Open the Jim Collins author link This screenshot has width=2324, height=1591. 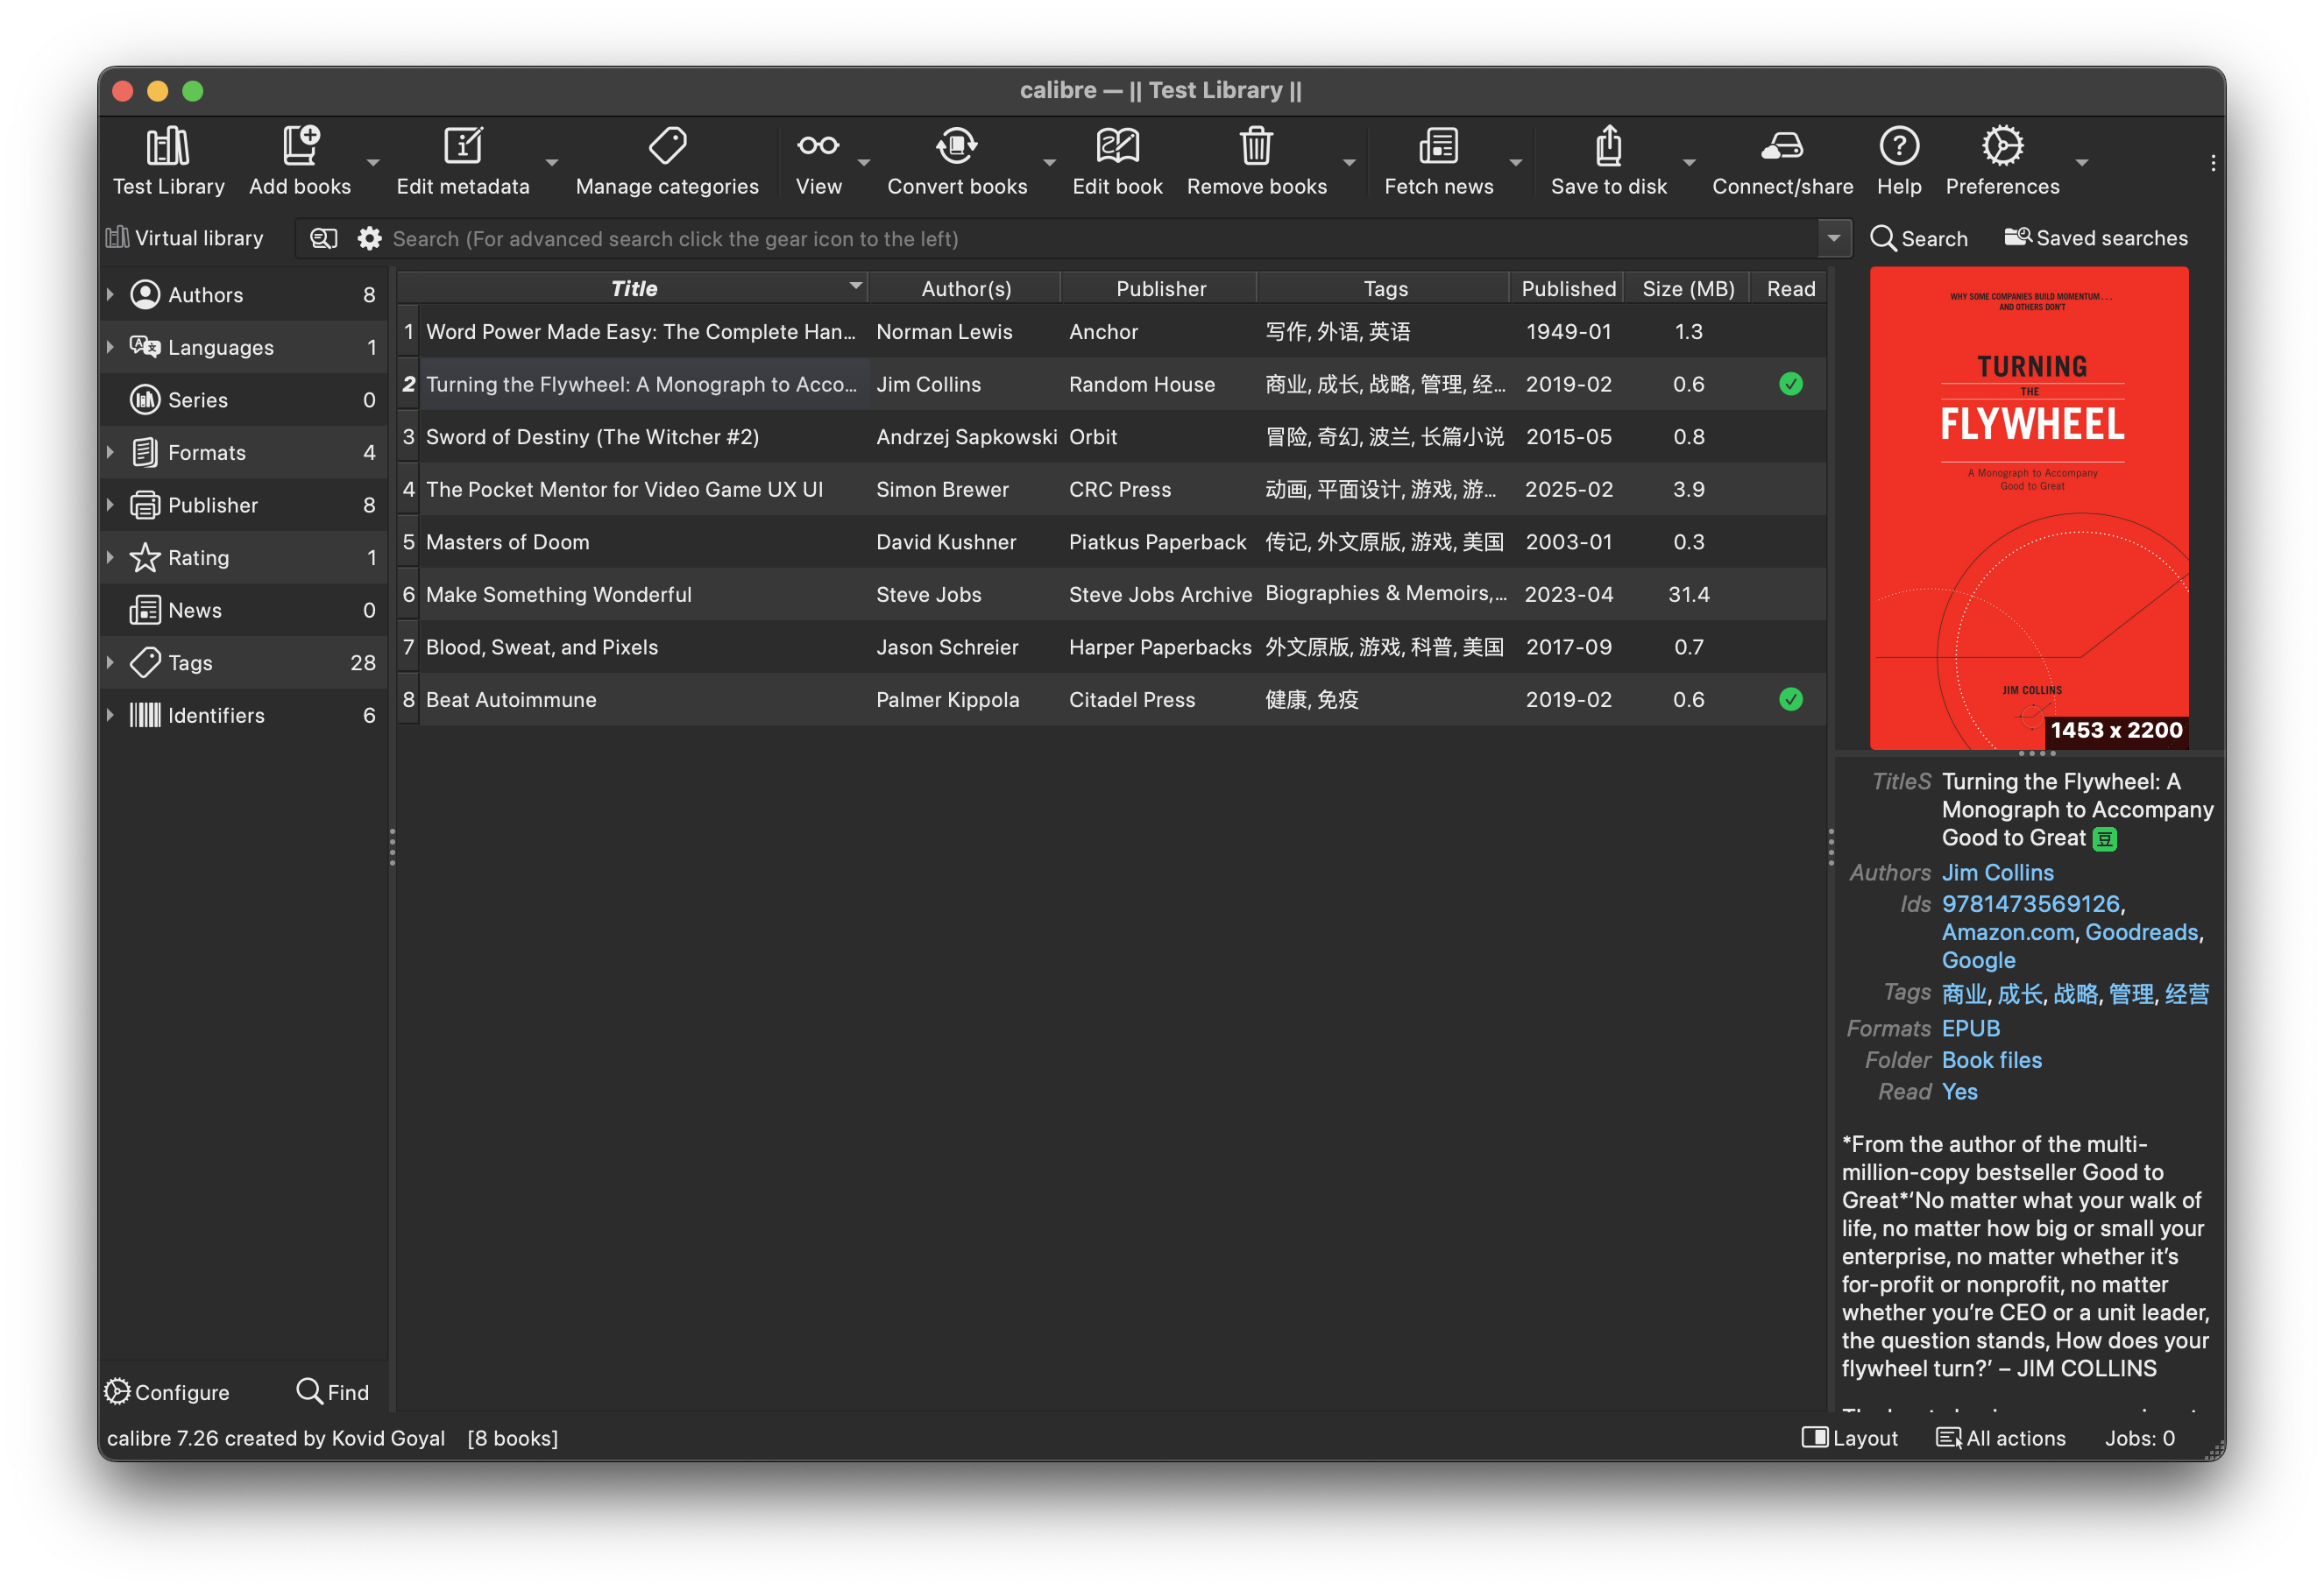[x=1997, y=872]
